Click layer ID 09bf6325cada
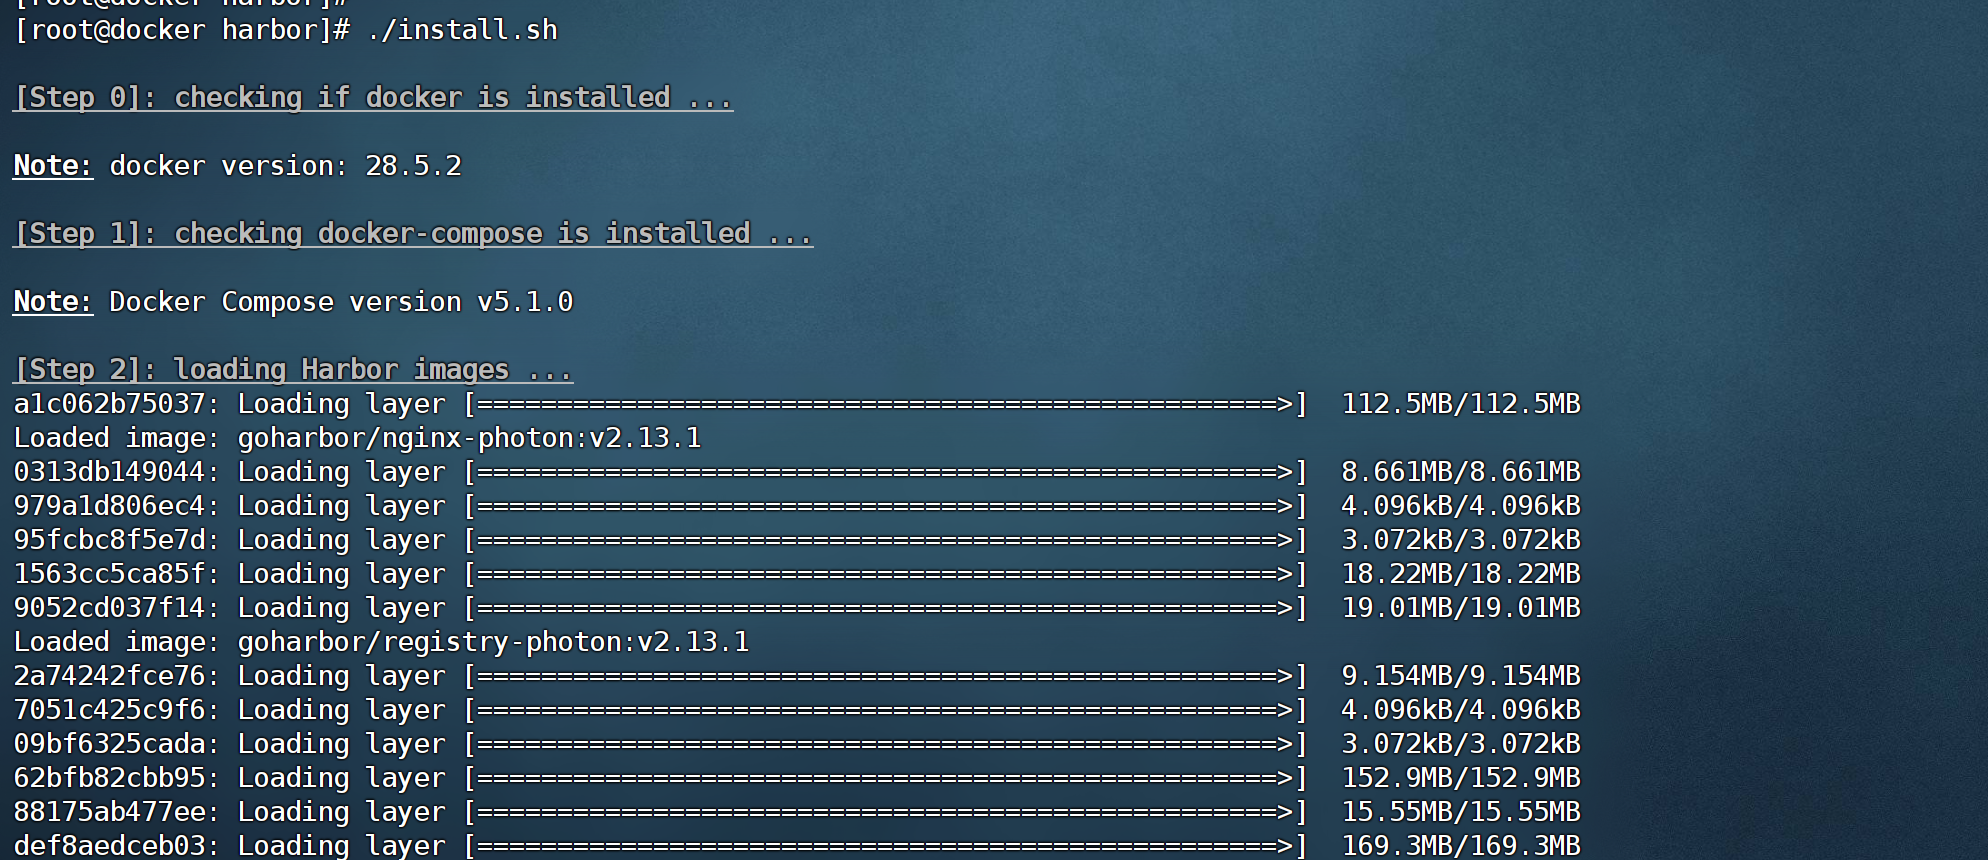 pos(109,744)
